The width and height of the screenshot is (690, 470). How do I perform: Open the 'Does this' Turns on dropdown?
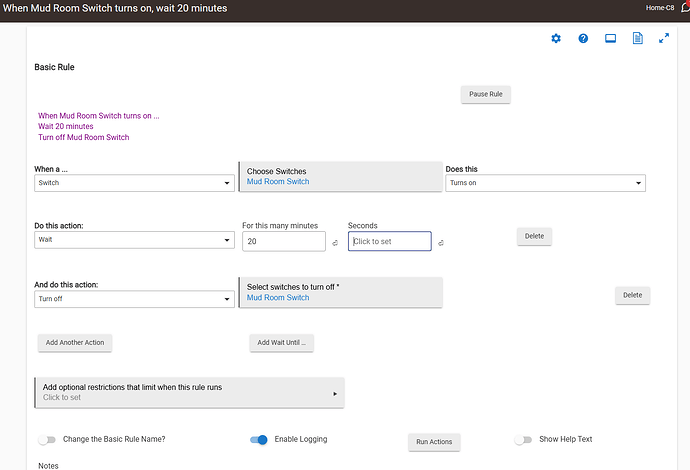545,183
